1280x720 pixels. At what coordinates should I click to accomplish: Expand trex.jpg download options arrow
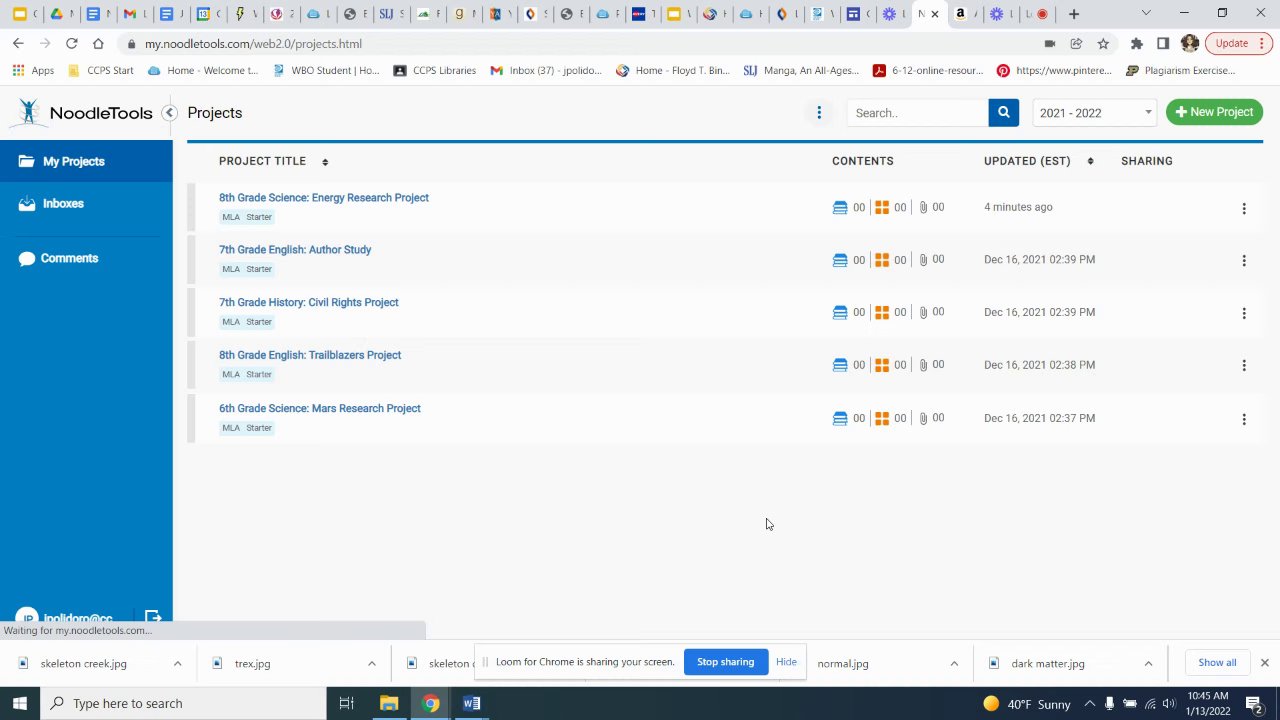371,664
